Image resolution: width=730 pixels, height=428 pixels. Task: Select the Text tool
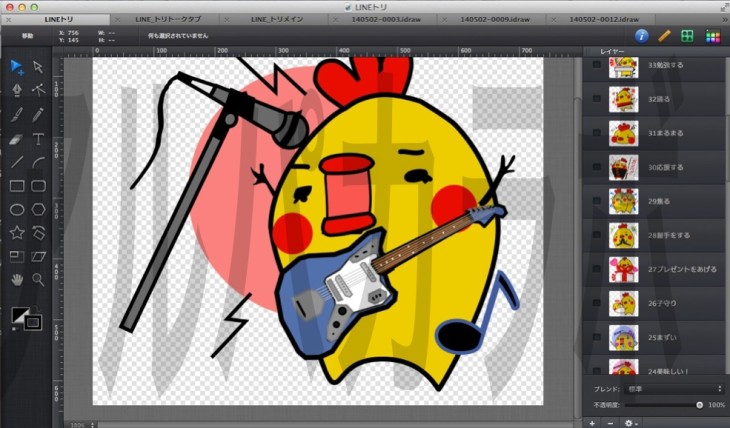point(38,139)
